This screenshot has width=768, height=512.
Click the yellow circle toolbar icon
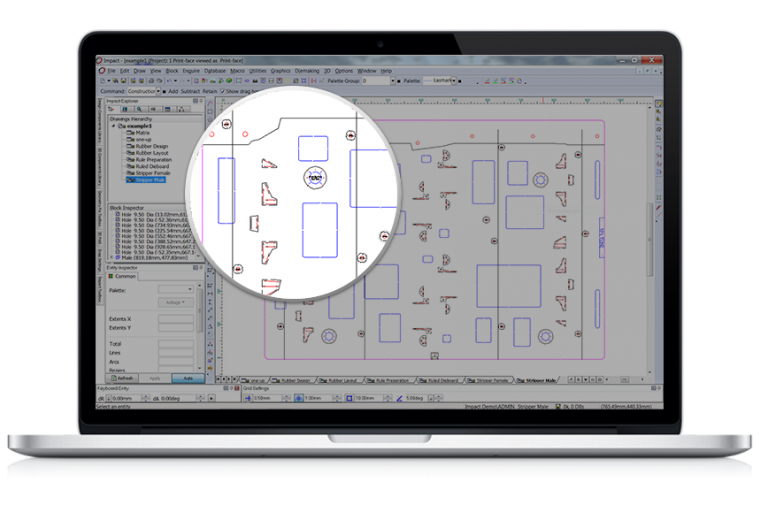pyautogui.click(x=288, y=81)
